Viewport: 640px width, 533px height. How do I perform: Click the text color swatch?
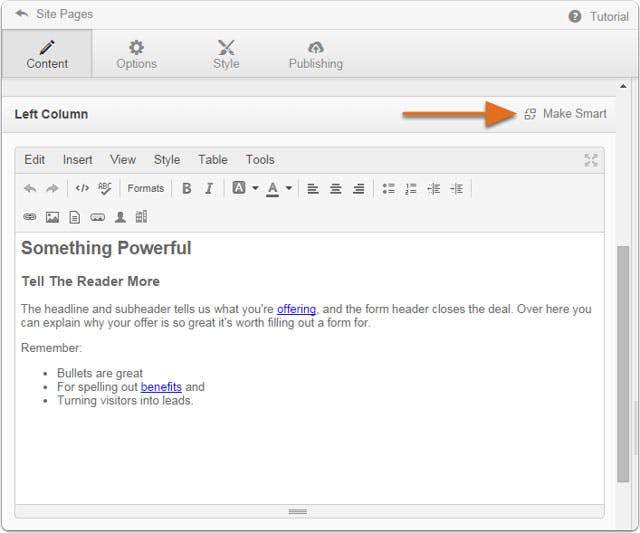(x=272, y=188)
